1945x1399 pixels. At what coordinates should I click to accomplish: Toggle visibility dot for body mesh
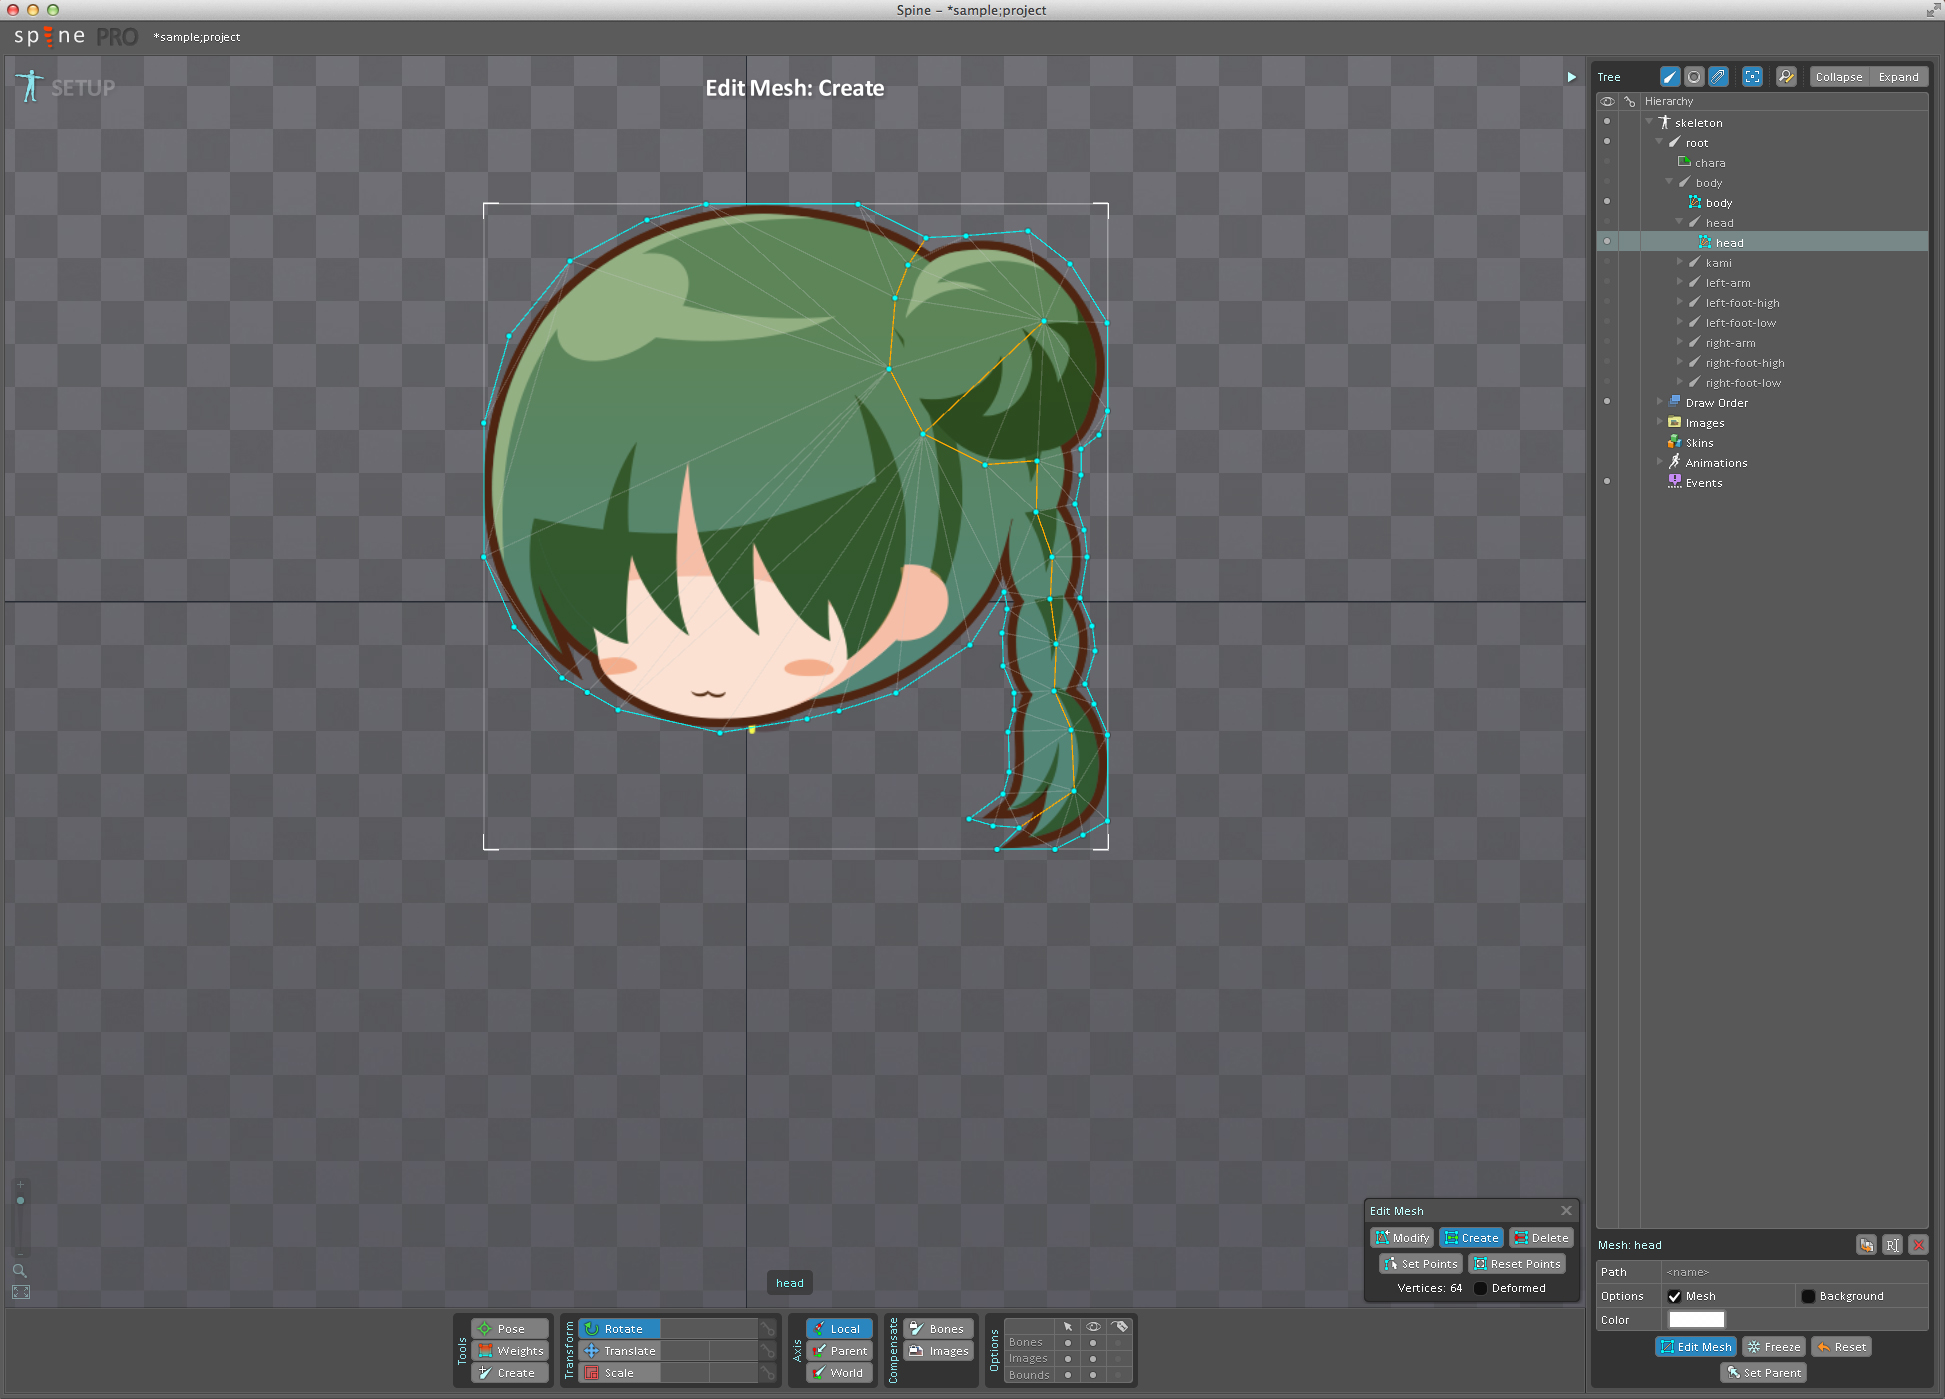[1607, 202]
